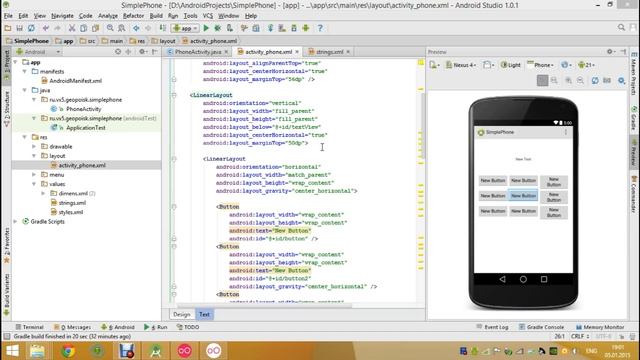Viewport: 640px width, 360px height.
Task: Open the Android project view dropdown
Action: pos(38,52)
